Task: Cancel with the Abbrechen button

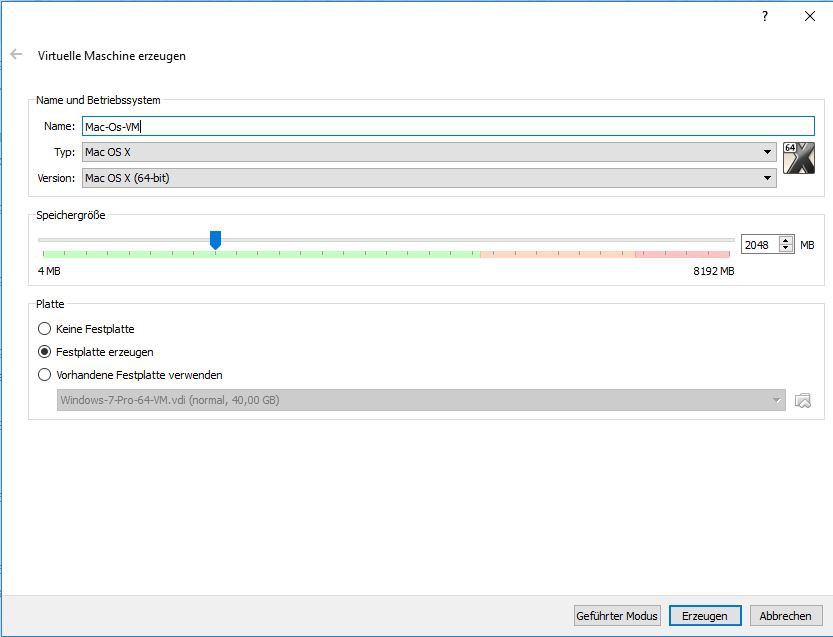Action: pyautogui.click(x=785, y=615)
